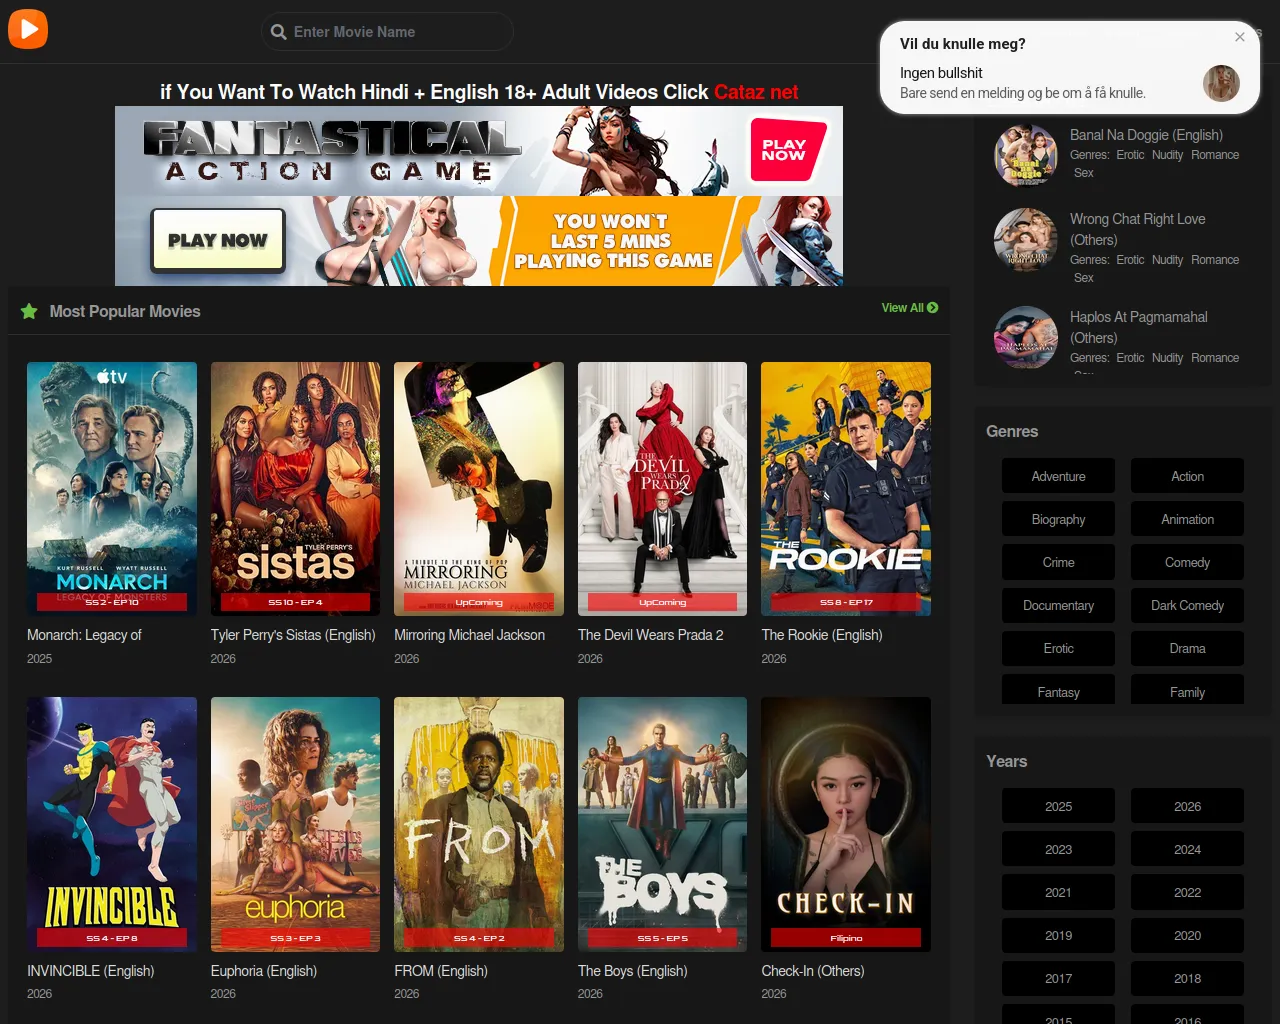Open the Invincible poster
The width and height of the screenshot is (1280, 1024).
[112, 824]
